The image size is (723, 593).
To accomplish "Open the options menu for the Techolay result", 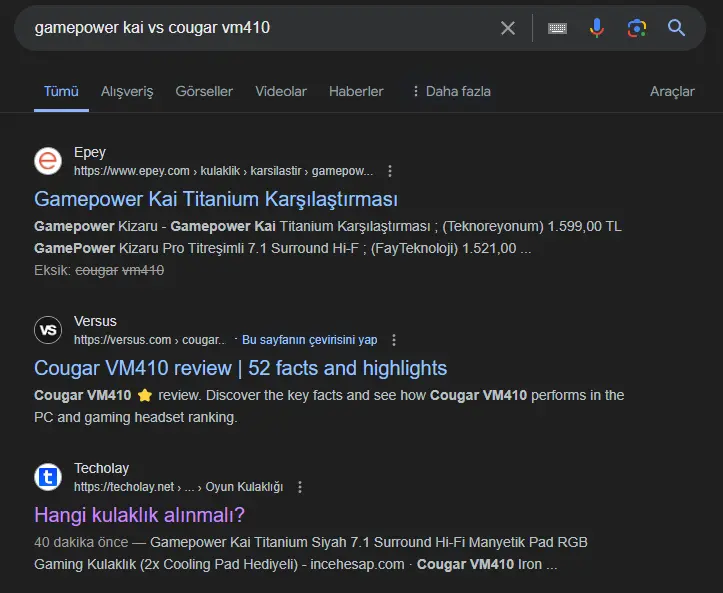I will pyautogui.click(x=300, y=487).
